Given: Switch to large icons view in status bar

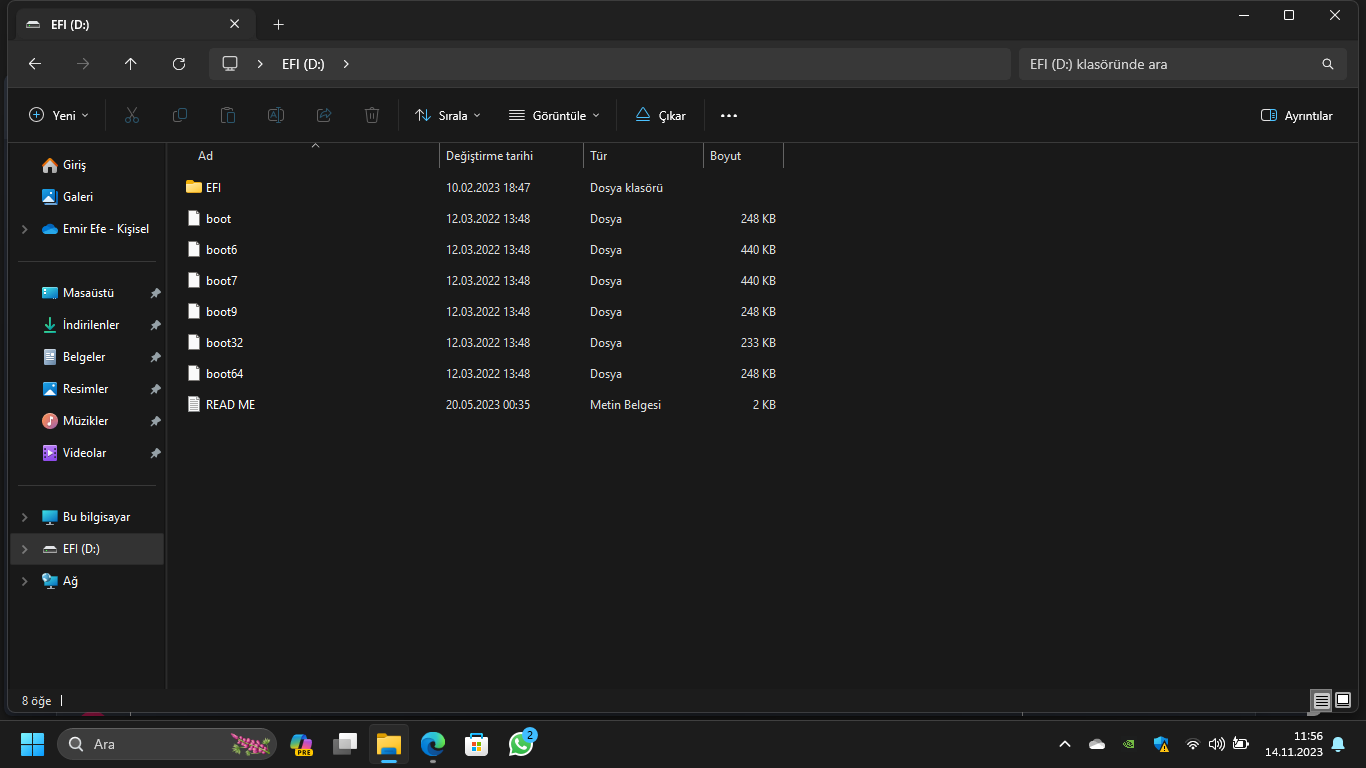Looking at the screenshot, I should pyautogui.click(x=1343, y=700).
